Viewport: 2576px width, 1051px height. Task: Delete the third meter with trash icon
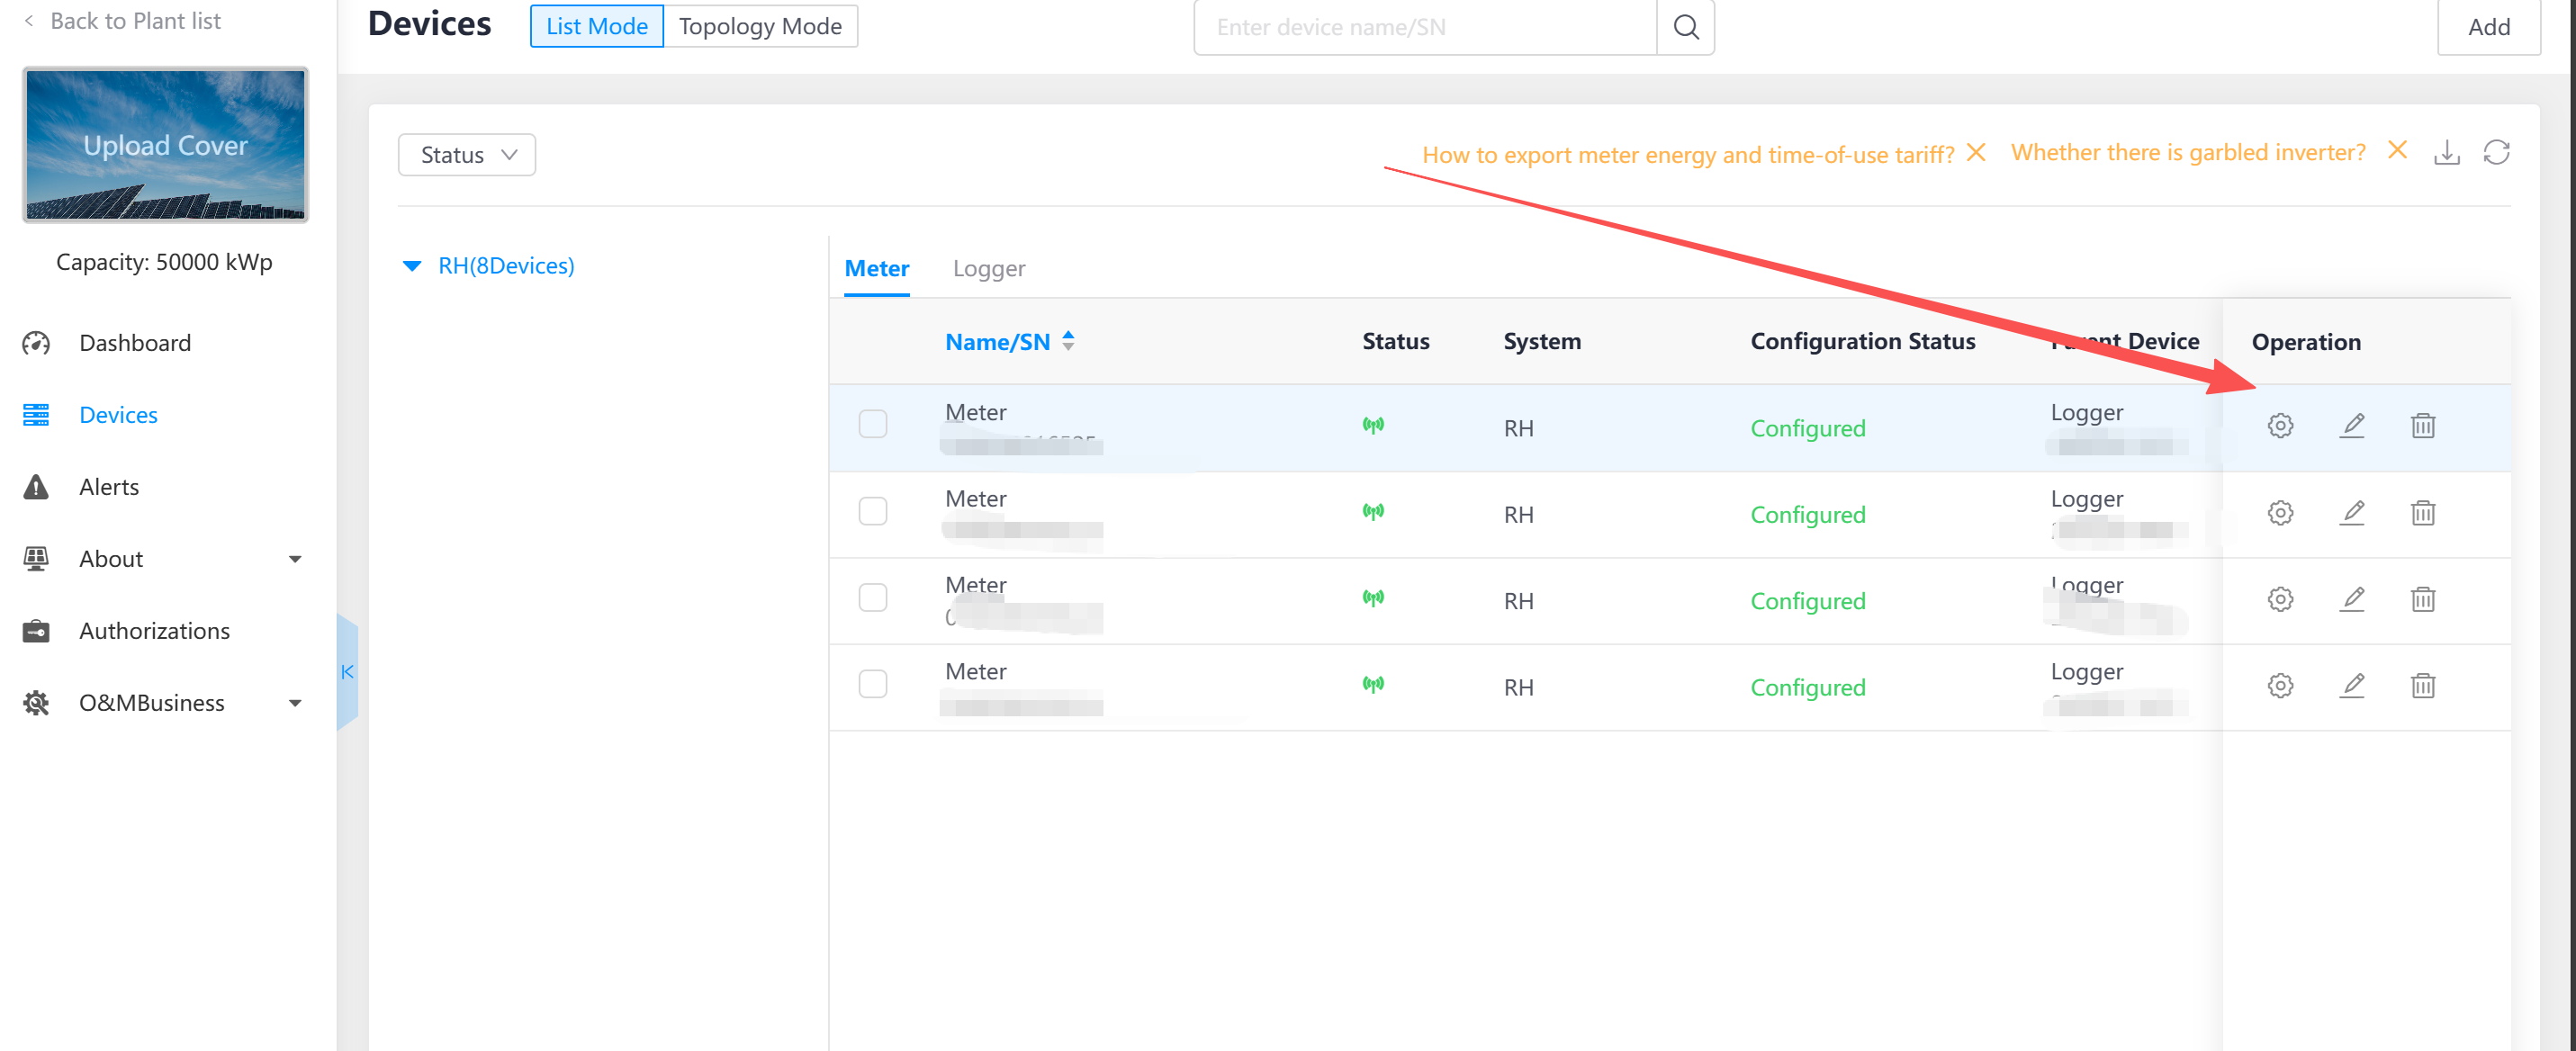pyautogui.click(x=2422, y=599)
